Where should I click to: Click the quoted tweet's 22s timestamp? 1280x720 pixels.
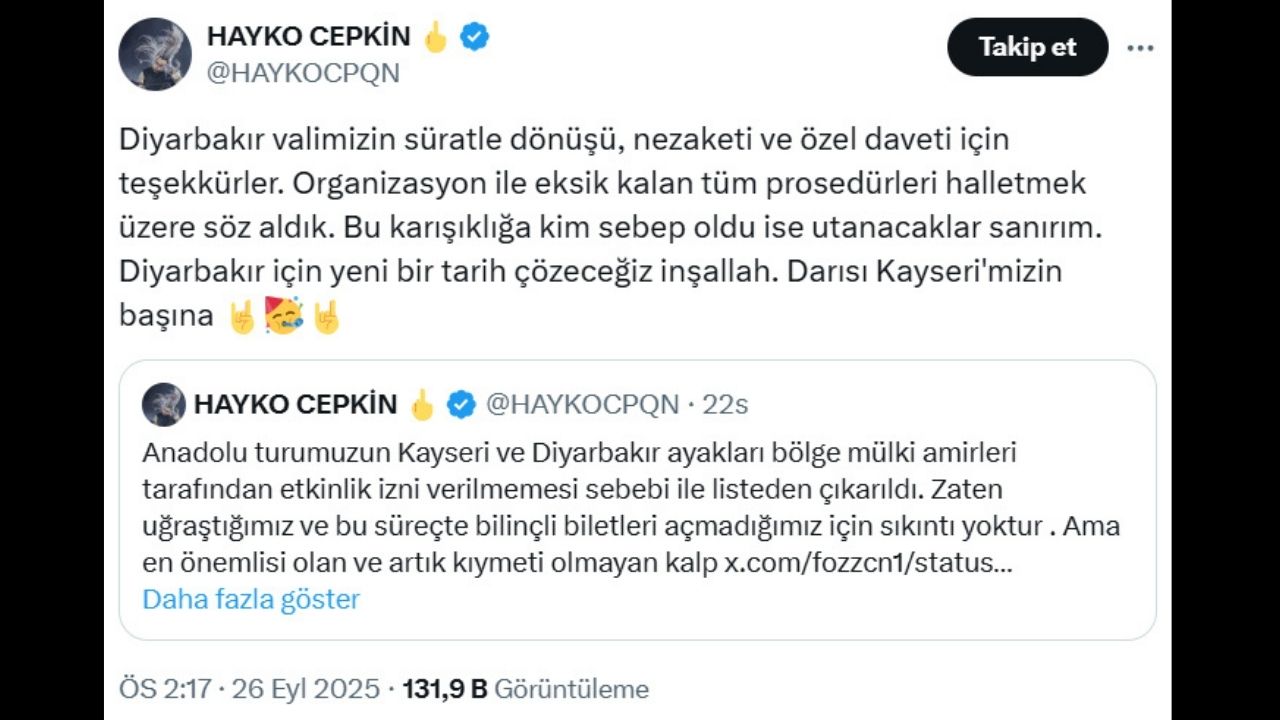(x=725, y=404)
